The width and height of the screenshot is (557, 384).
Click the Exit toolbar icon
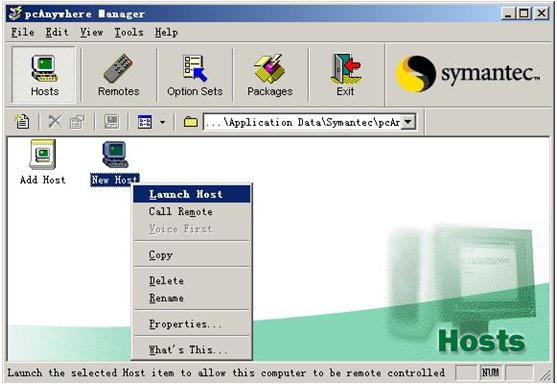346,75
